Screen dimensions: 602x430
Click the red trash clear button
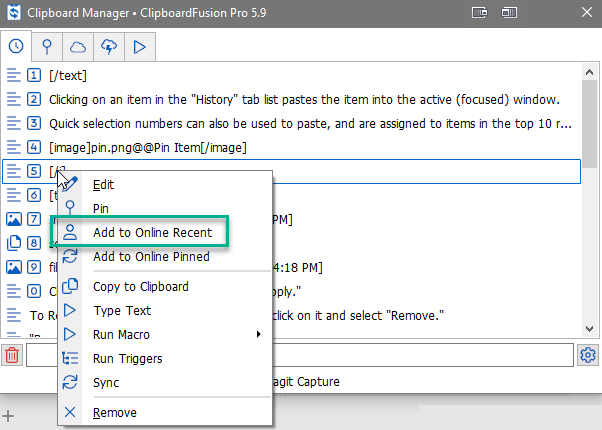coord(12,355)
